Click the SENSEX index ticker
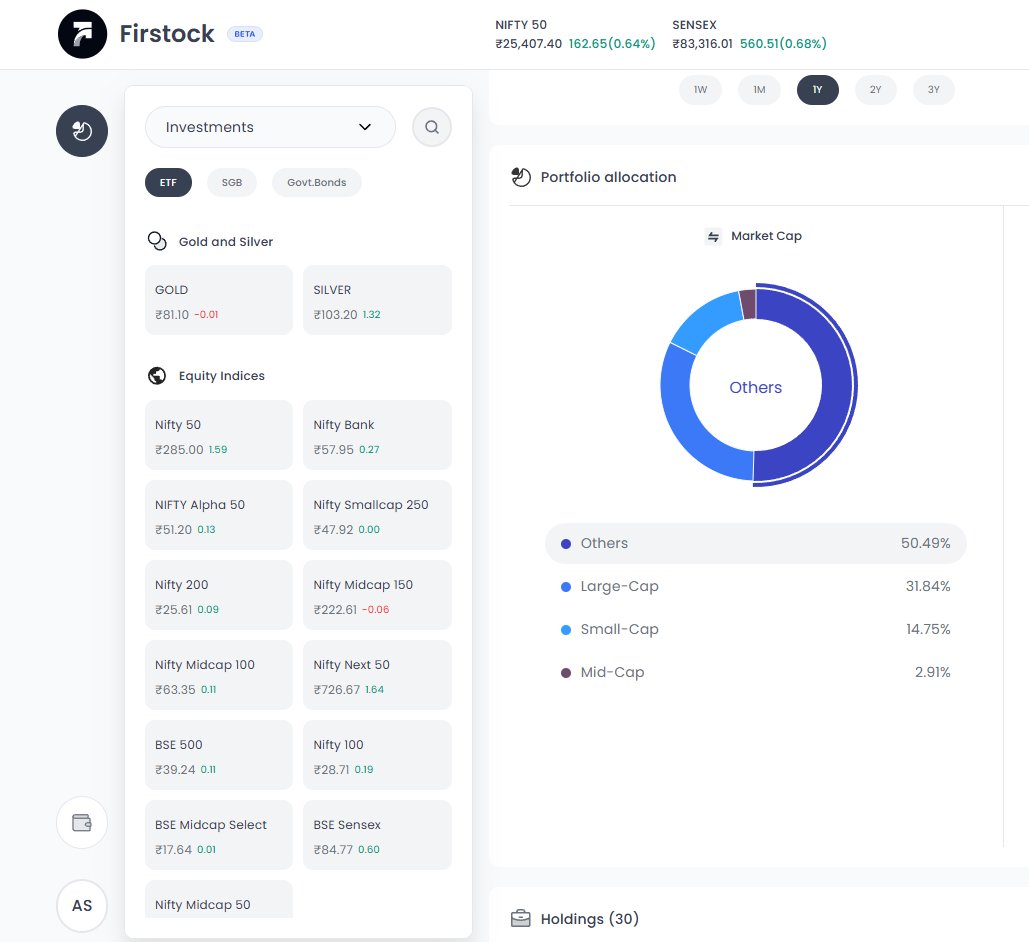Screen dimensions: 1029x942 click(x=749, y=34)
